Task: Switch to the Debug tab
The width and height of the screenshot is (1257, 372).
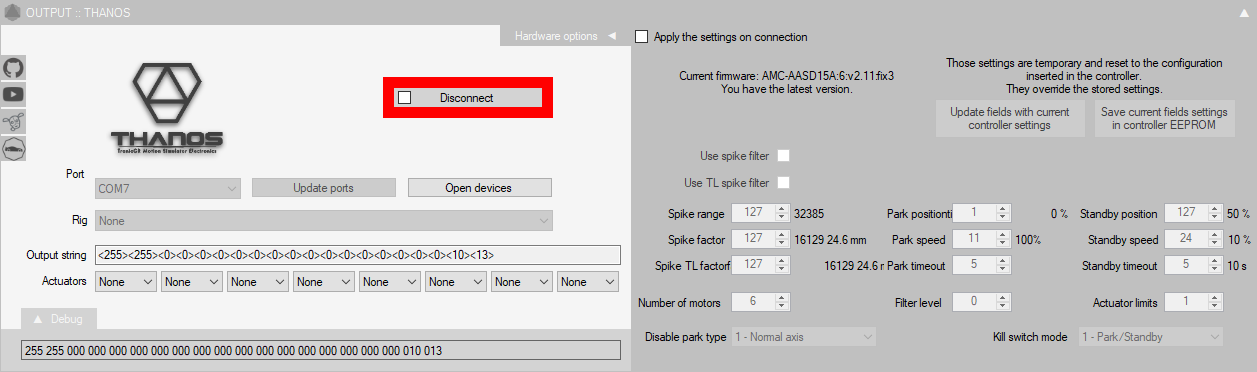Action: [60, 318]
